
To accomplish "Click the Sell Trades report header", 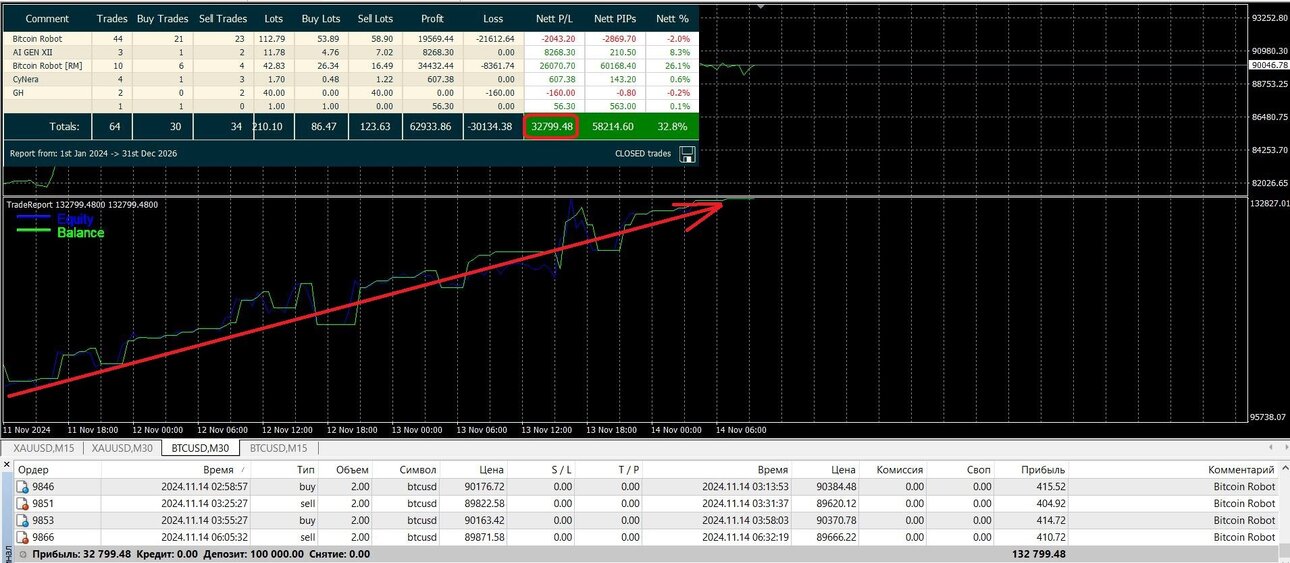I will tap(223, 19).
